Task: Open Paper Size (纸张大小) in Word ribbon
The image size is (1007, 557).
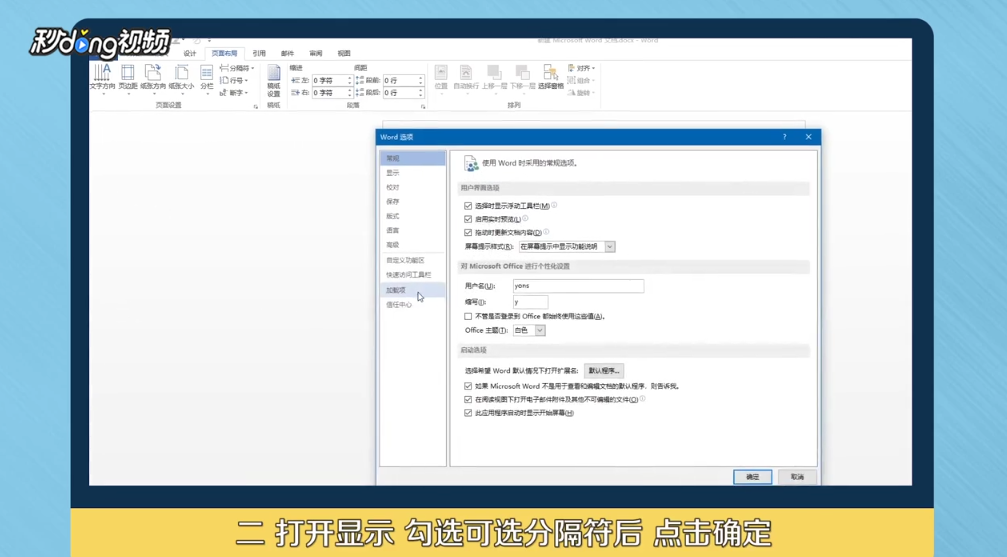Action: coord(181,77)
